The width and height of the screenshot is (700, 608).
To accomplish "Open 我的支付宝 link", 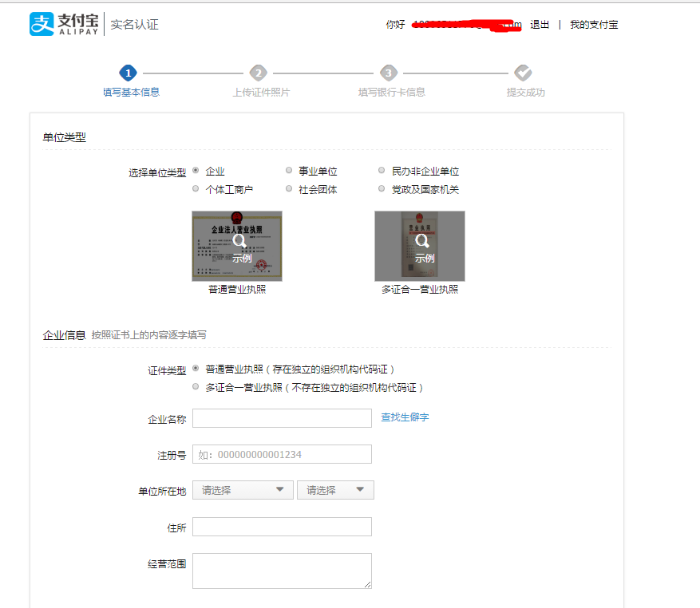I will [x=594, y=25].
